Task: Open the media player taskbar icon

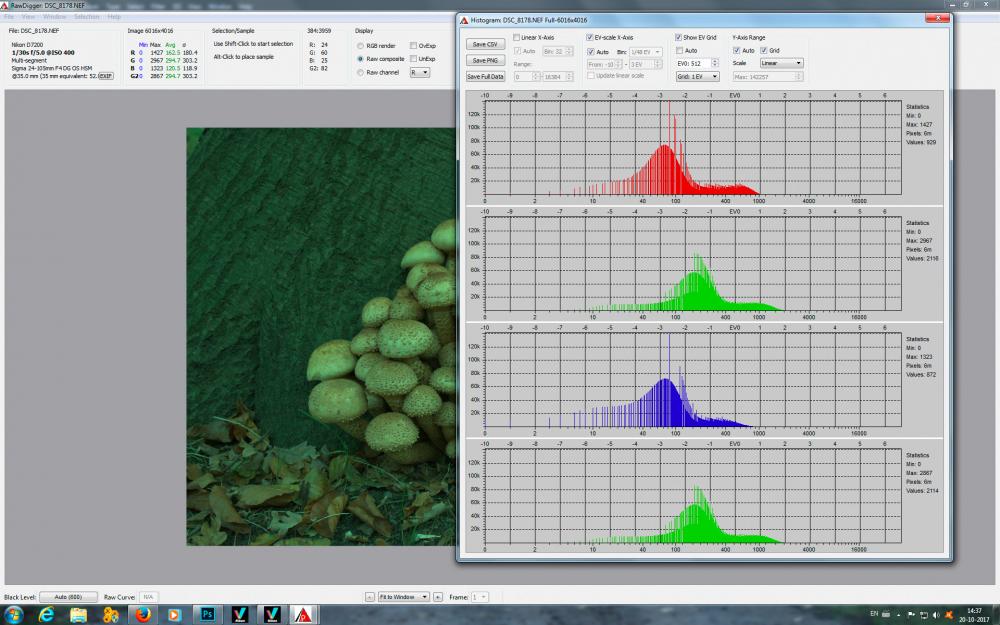Action: tap(174, 615)
